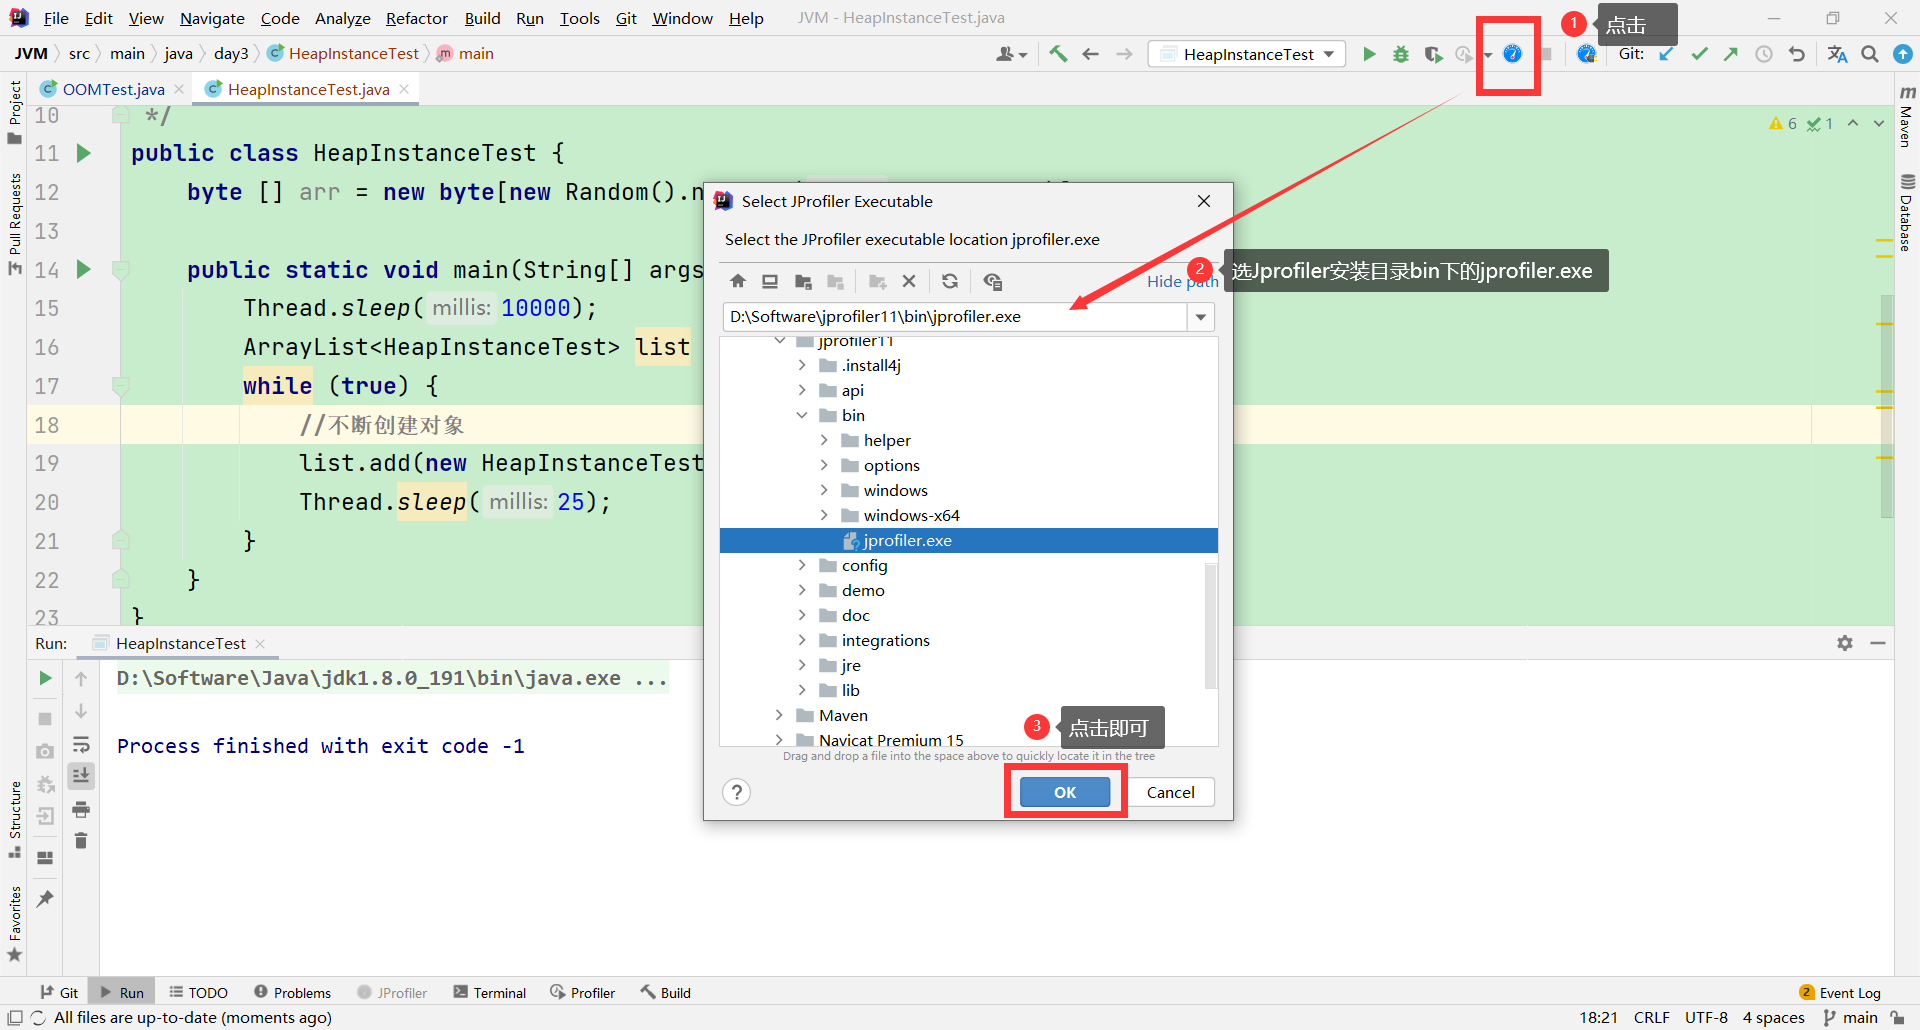This screenshot has height=1030, width=1920.
Task: Switch to OOMTest.java editor tab
Action: pos(113,89)
